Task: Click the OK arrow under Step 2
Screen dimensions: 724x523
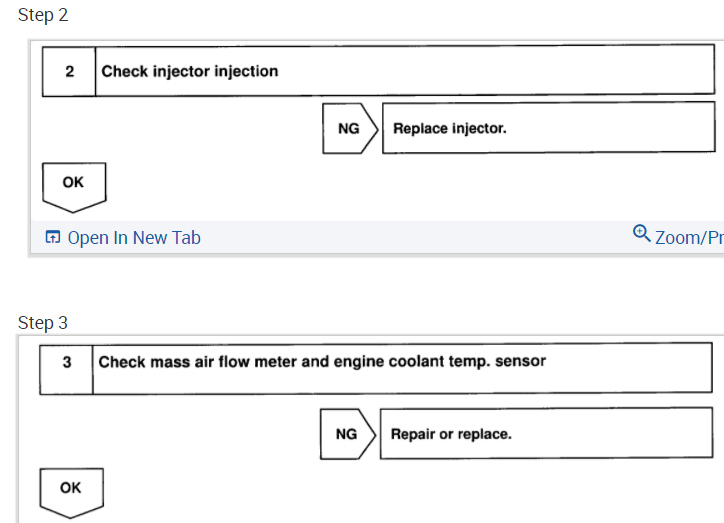Action: [74, 186]
